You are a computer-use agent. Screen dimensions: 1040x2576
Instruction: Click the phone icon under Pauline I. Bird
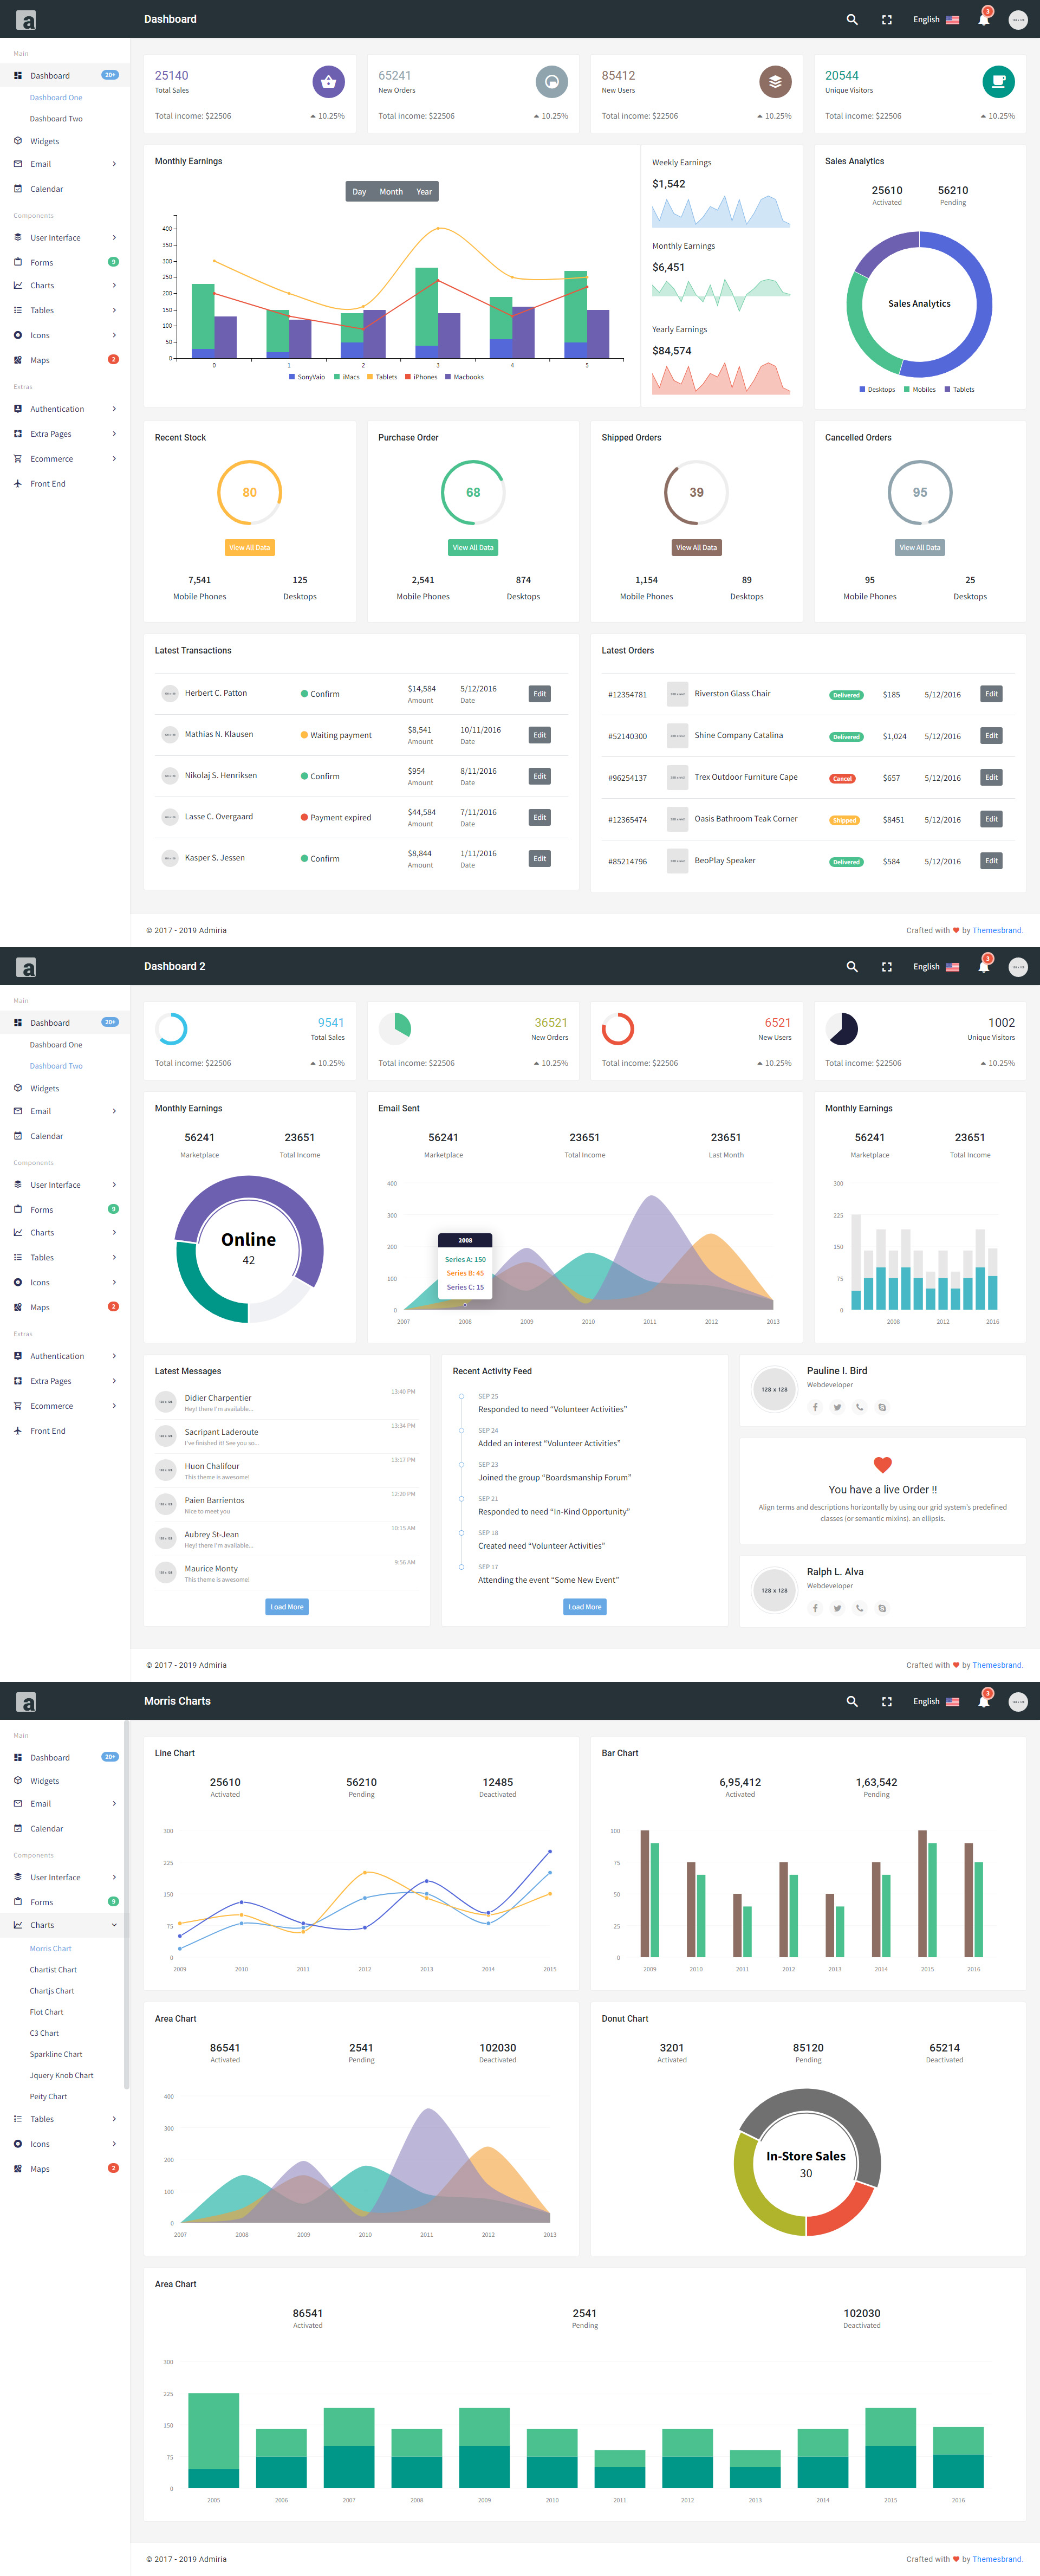tap(859, 1407)
